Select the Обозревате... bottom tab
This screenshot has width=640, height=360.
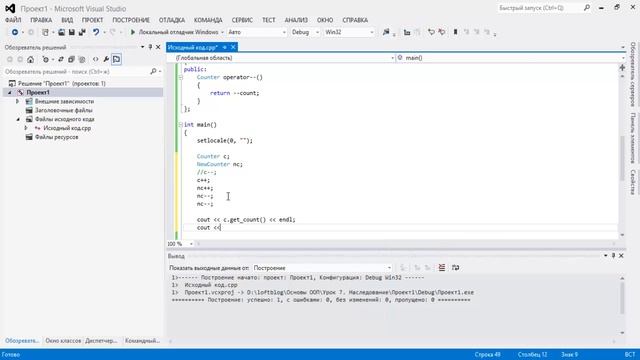(x=22, y=340)
